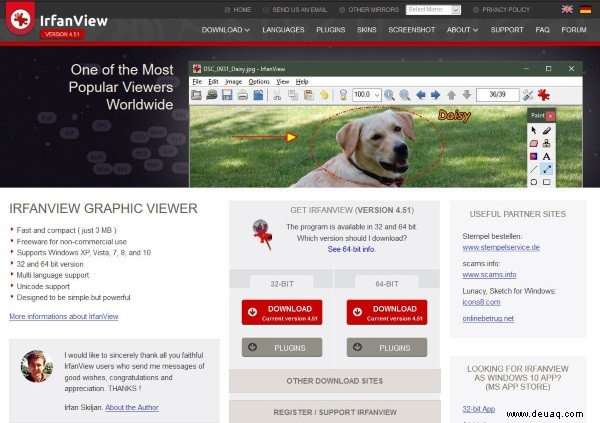
Task: Click the Zoom in magnifier icon
Action: point(390,95)
